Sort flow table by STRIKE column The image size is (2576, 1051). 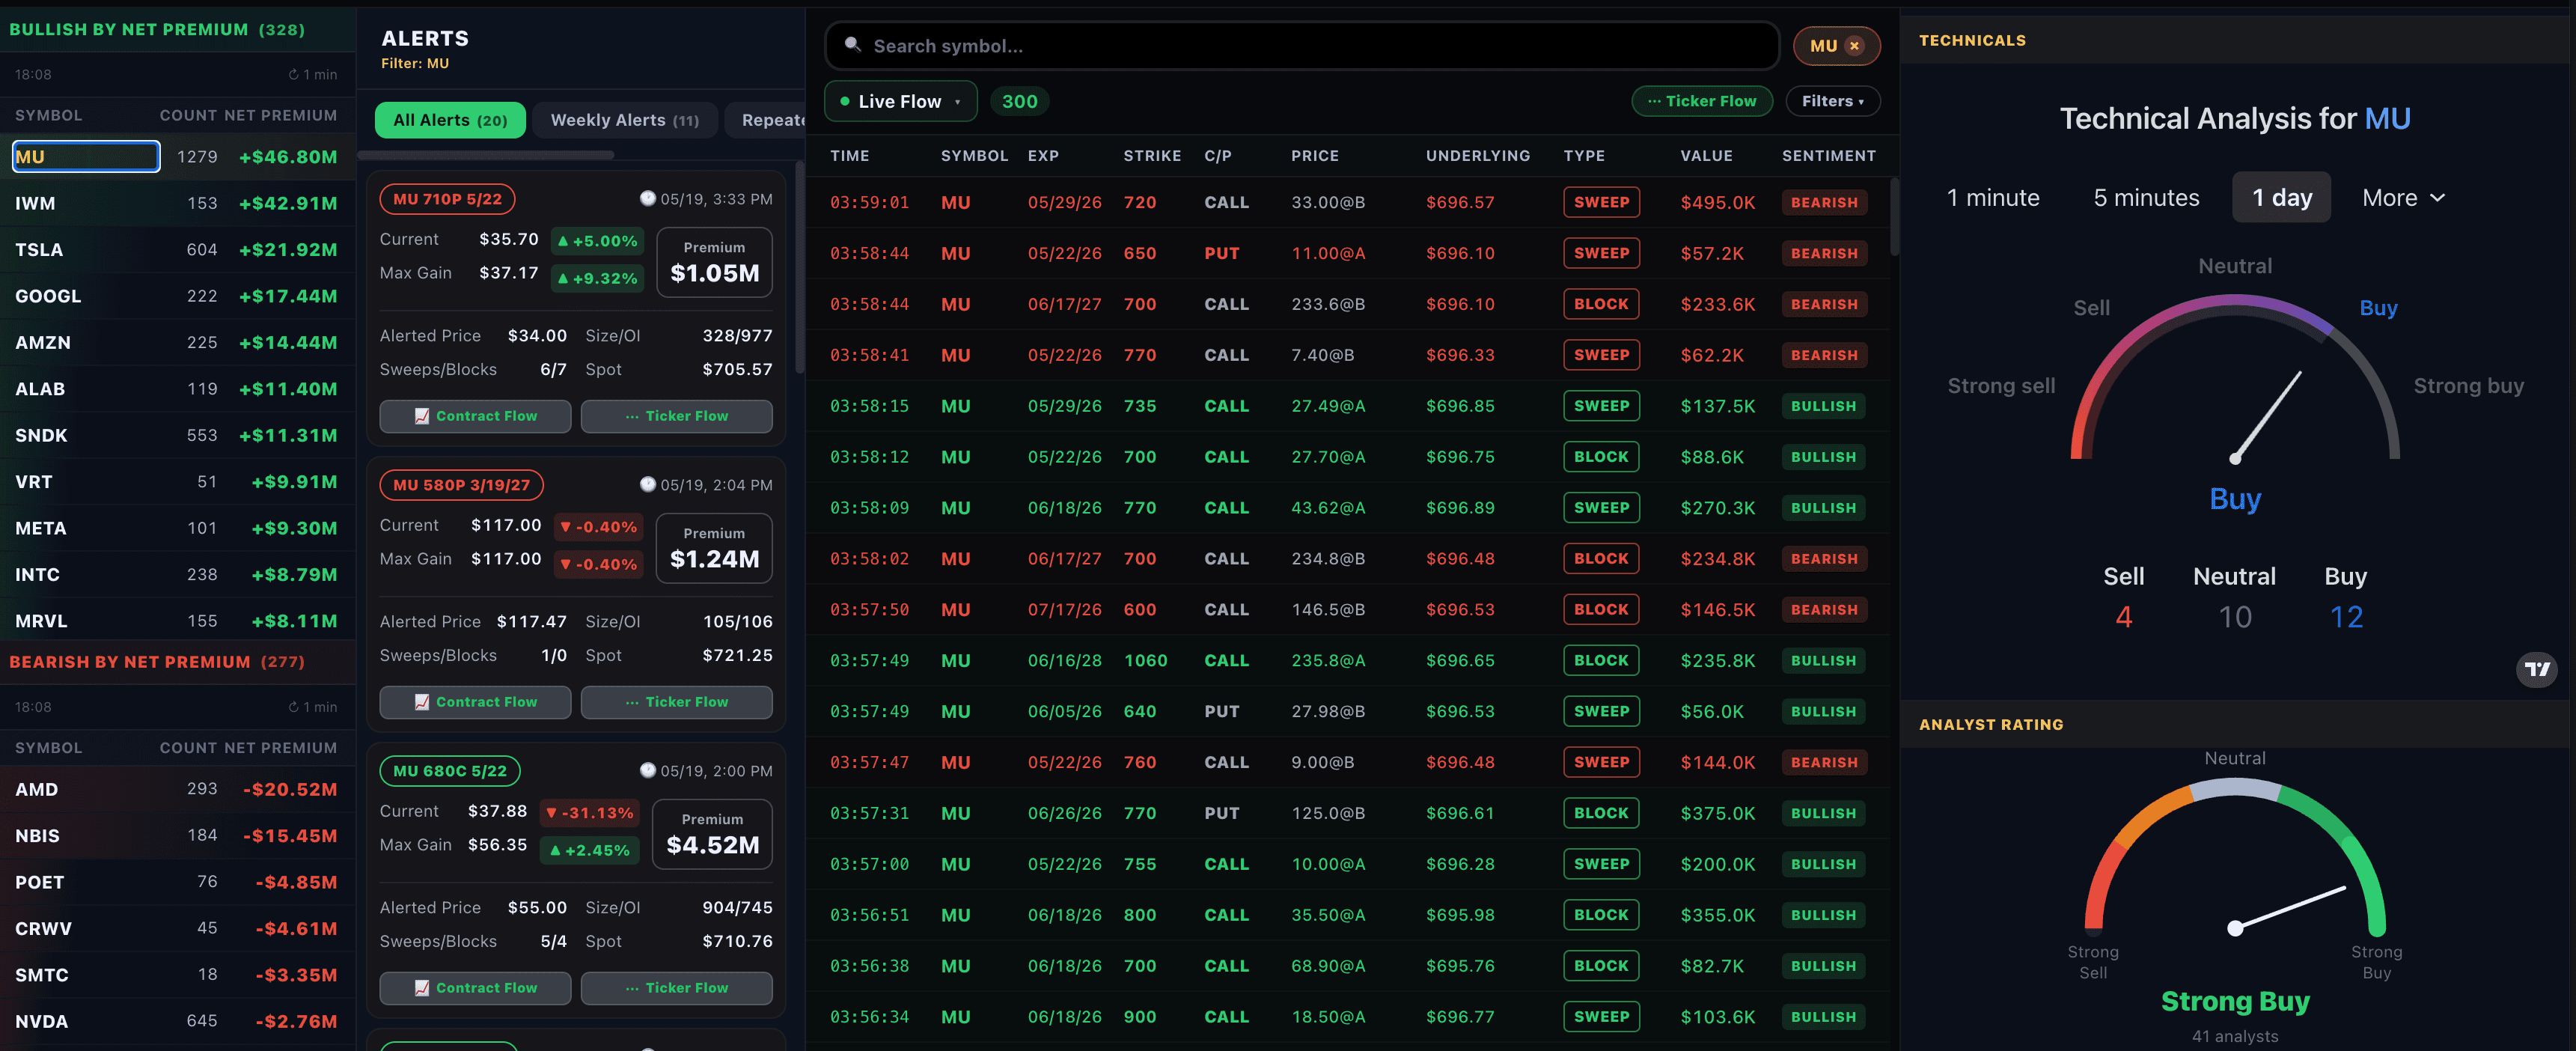[1152, 156]
